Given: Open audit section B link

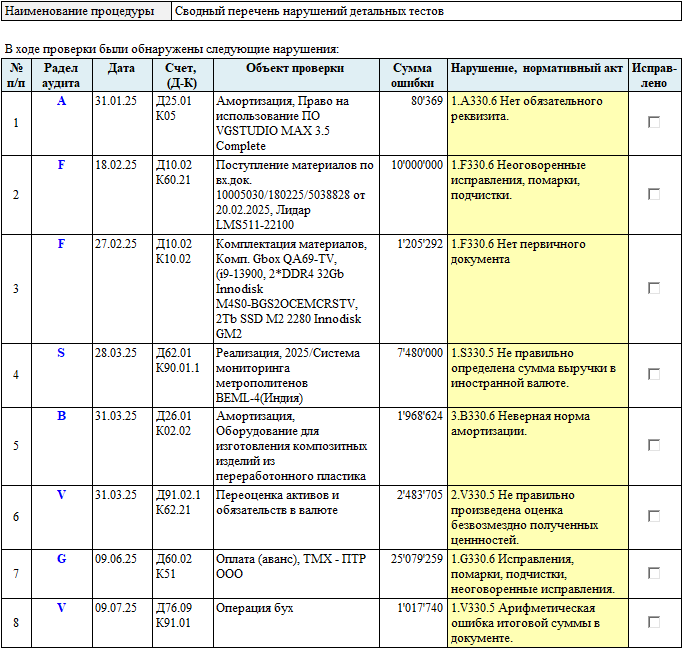Looking at the screenshot, I should click(x=61, y=416).
